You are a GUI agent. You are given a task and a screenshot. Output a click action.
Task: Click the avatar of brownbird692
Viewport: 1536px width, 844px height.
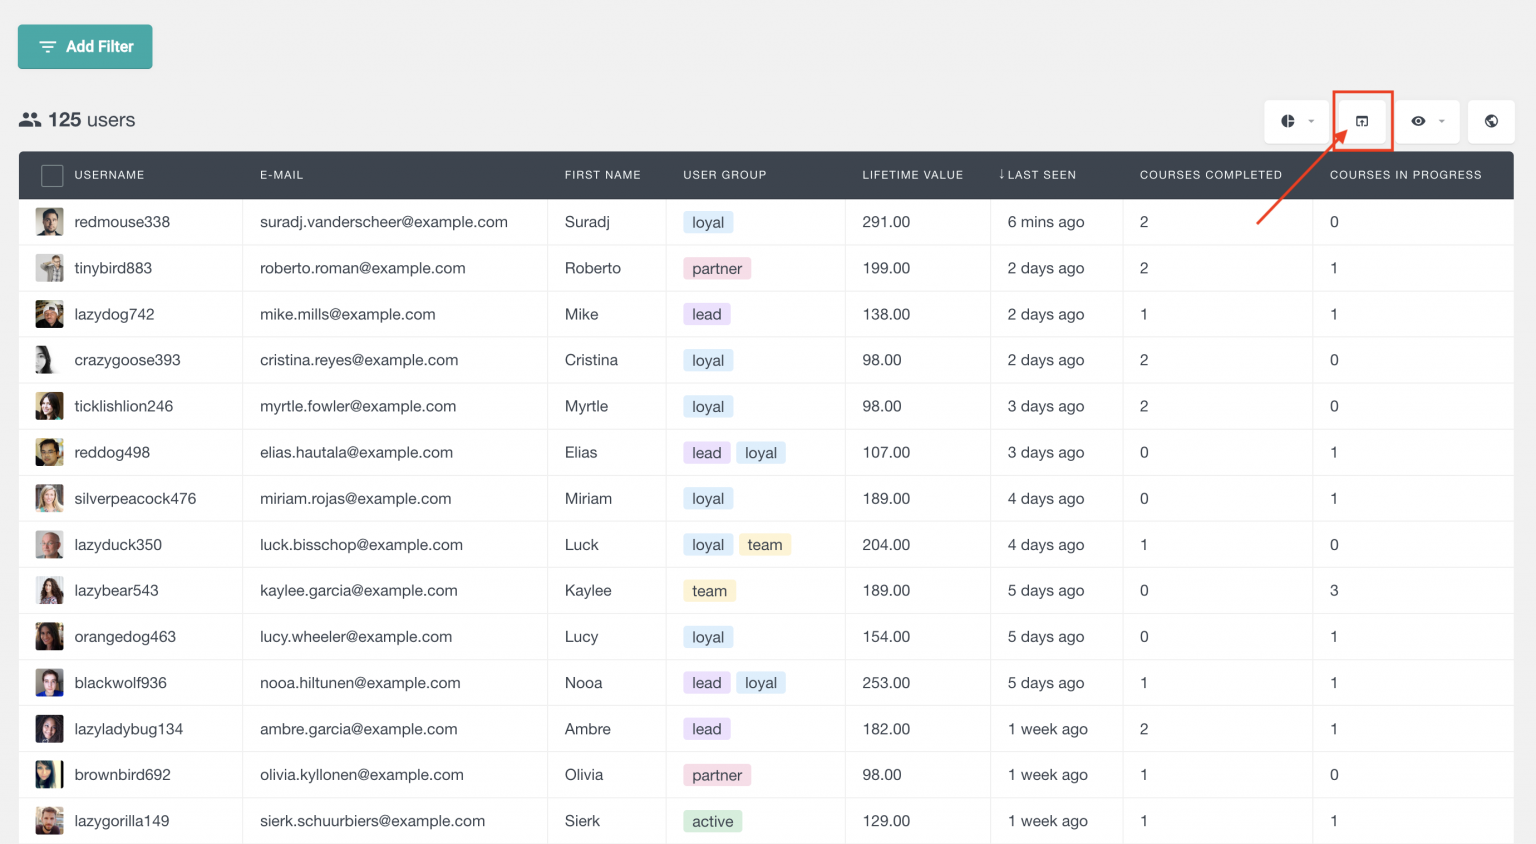[49, 775]
